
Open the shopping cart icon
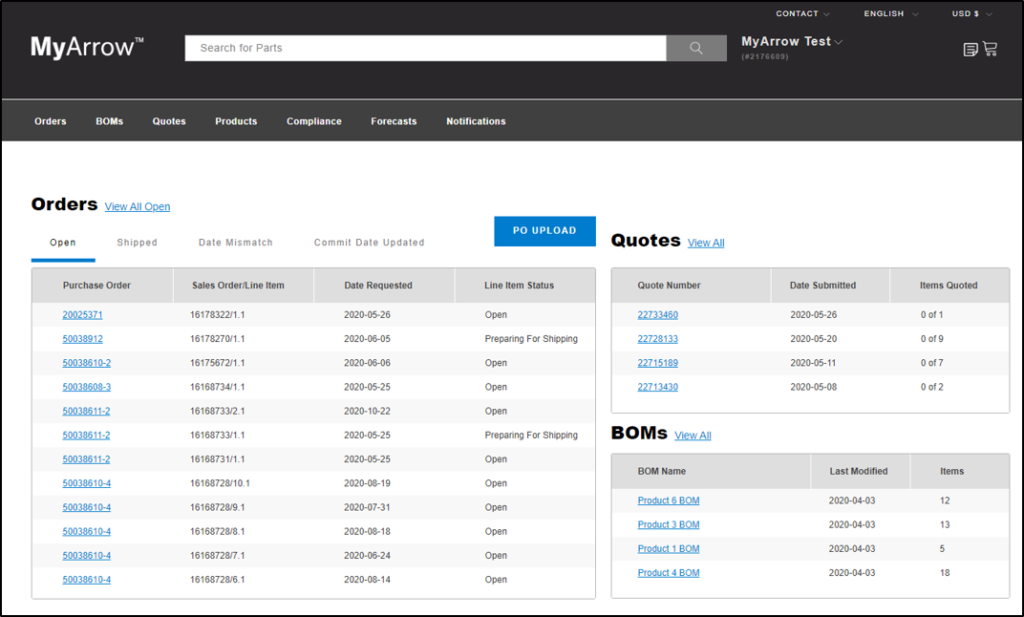[990, 48]
